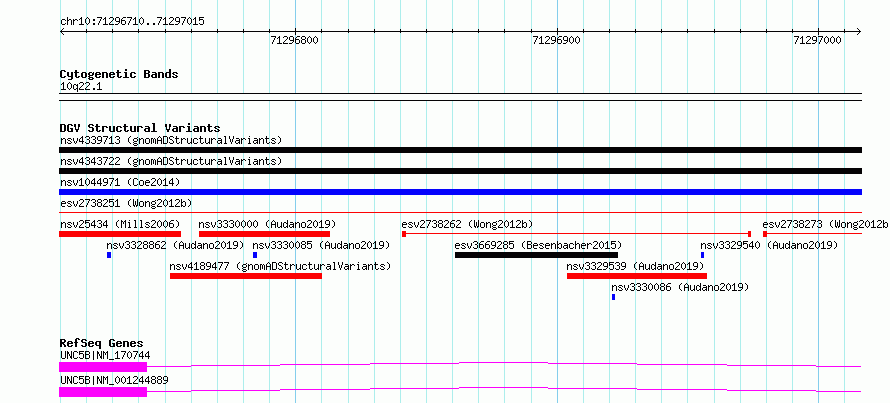Click the nsv4339713 (gnomADStructuralVariants) text label

[x=171, y=140]
